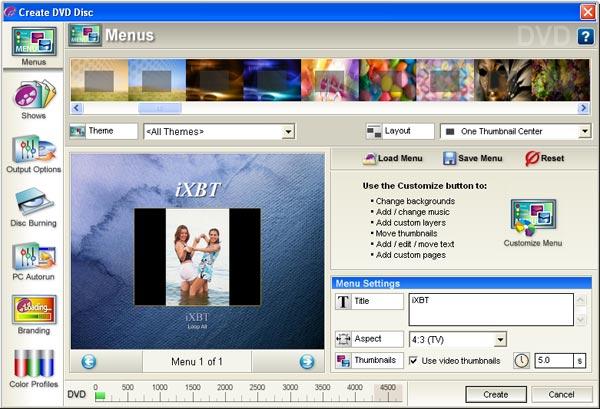600x409 pixels.
Task: Open the Disc Burning section
Action: (x=34, y=207)
